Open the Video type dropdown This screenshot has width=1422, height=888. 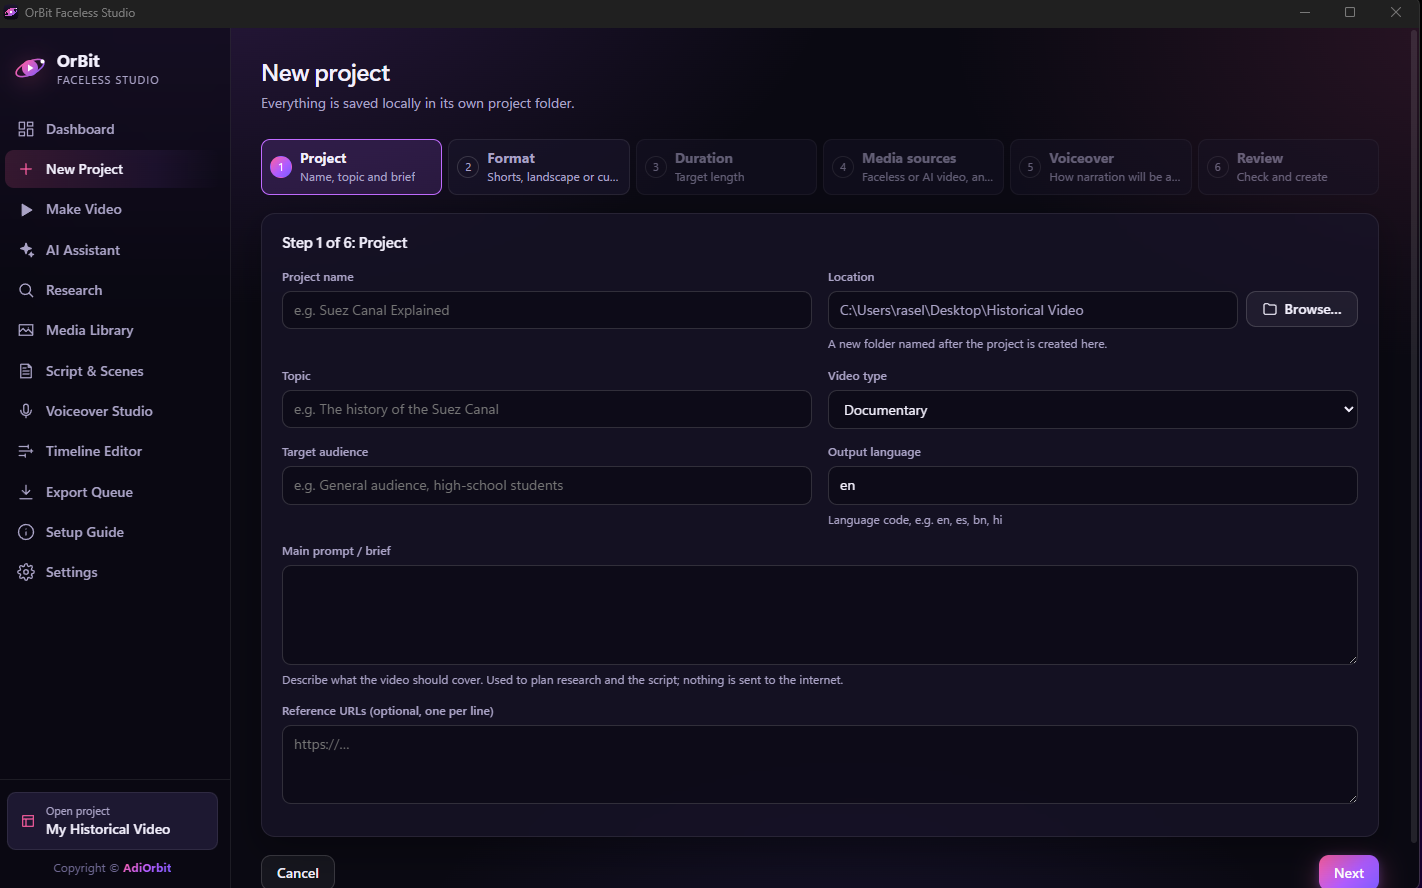point(1092,410)
